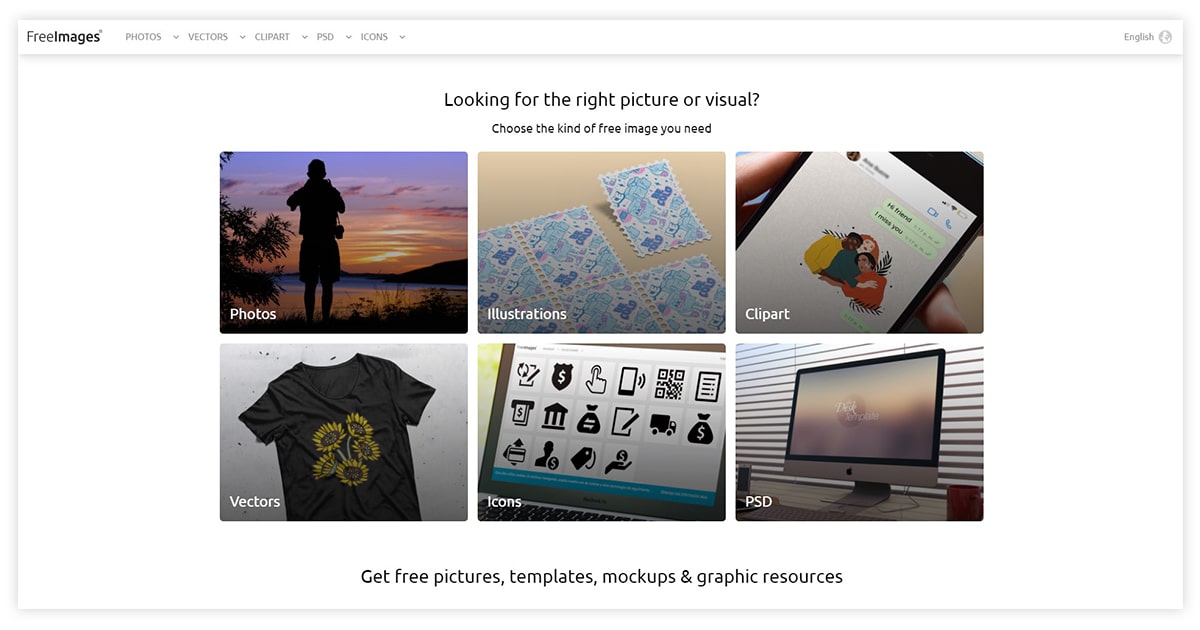Open the VECTORS menu item
The height and width of the screenshot is (630, 1200).
(208, 37)
